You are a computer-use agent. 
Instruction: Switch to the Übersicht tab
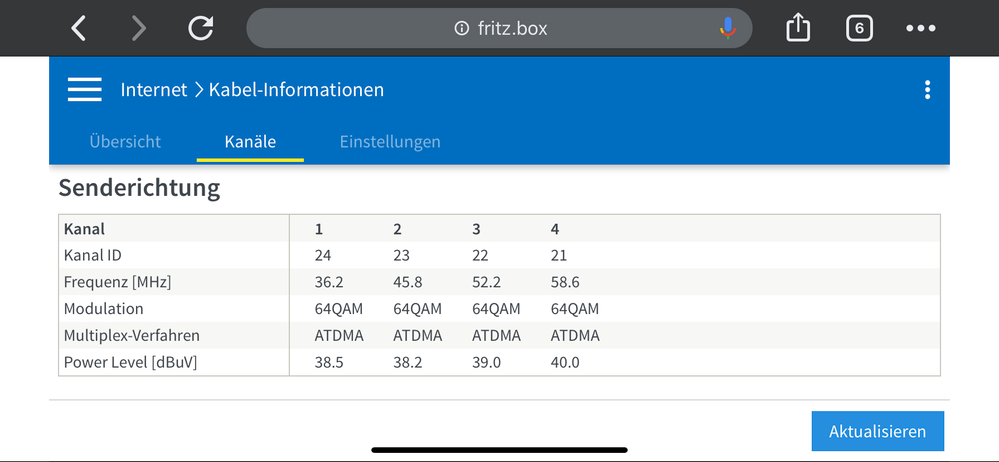(125, 142)
